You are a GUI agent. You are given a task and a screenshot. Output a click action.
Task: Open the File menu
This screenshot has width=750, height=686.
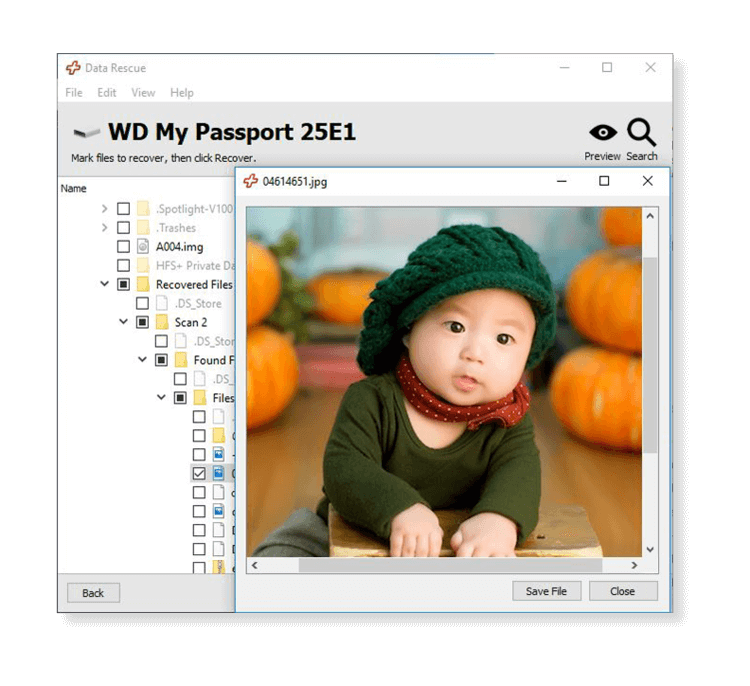click(x=74, y=93)
